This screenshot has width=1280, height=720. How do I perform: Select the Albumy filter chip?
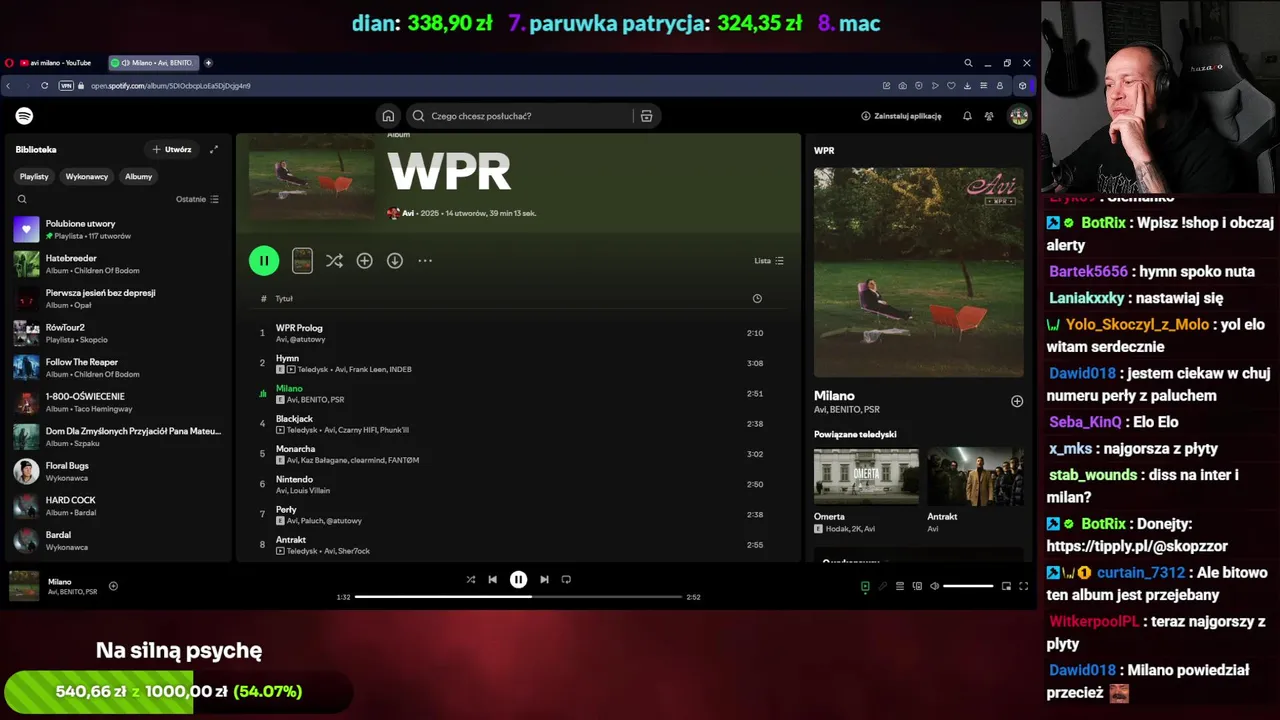coord(139,176)
